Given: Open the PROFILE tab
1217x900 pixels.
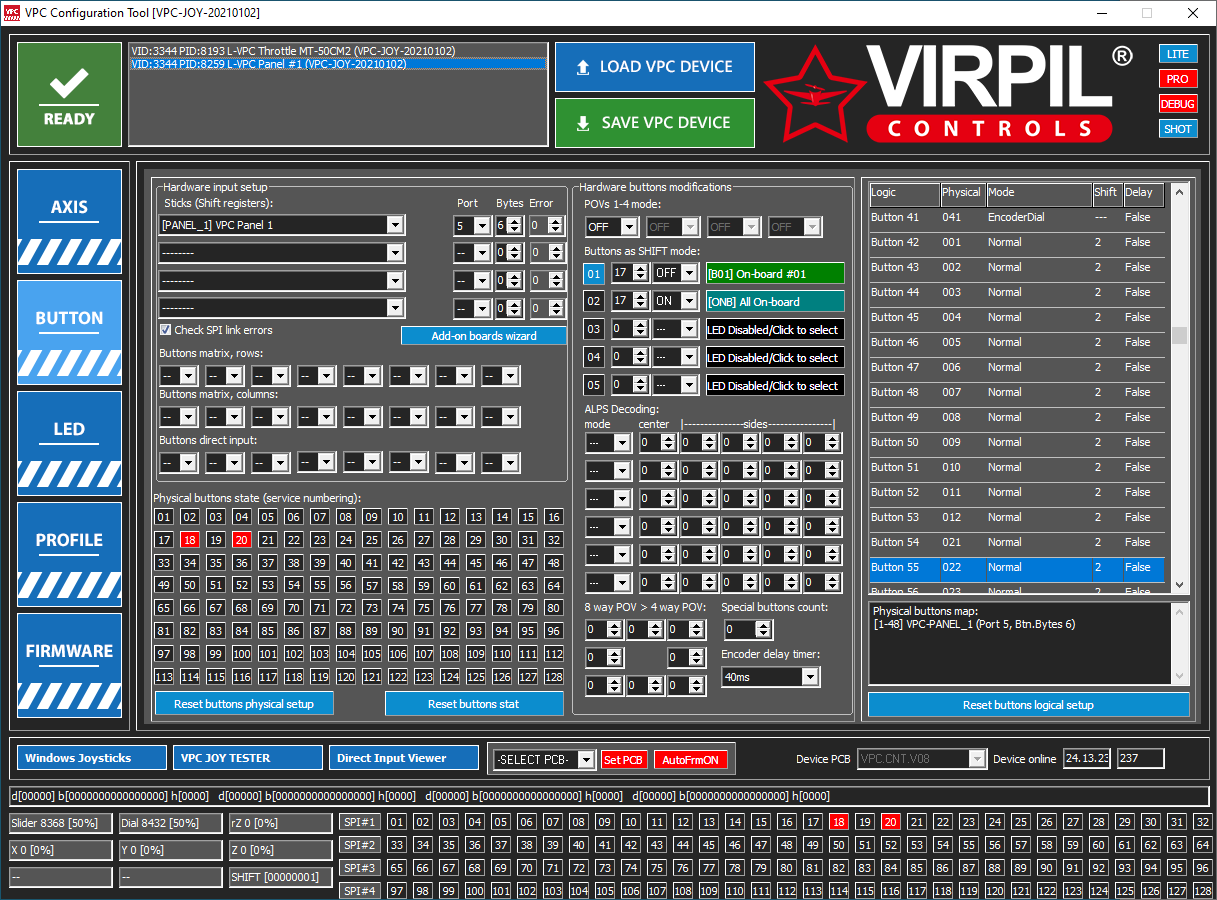Looking at the screenshot, I should (x=69, y=554).
